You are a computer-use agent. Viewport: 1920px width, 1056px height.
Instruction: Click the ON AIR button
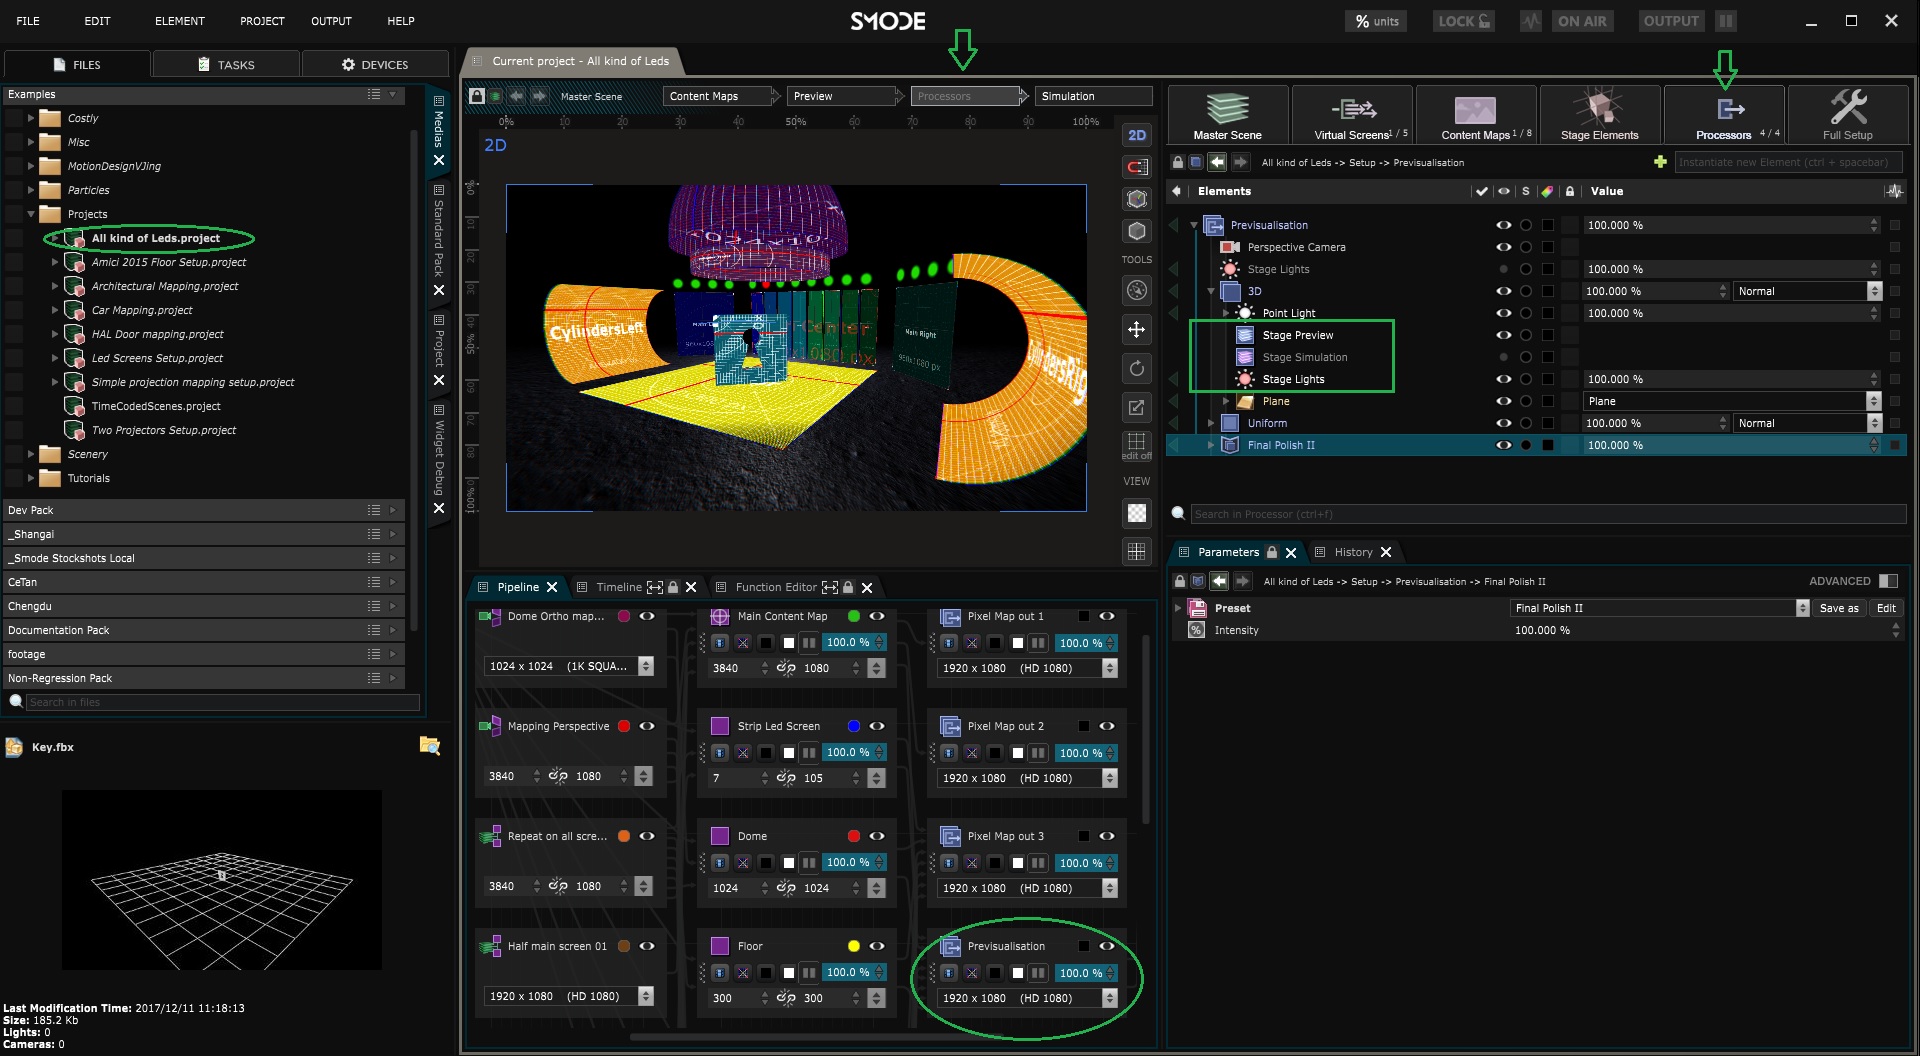click(x=1582, y=21)
